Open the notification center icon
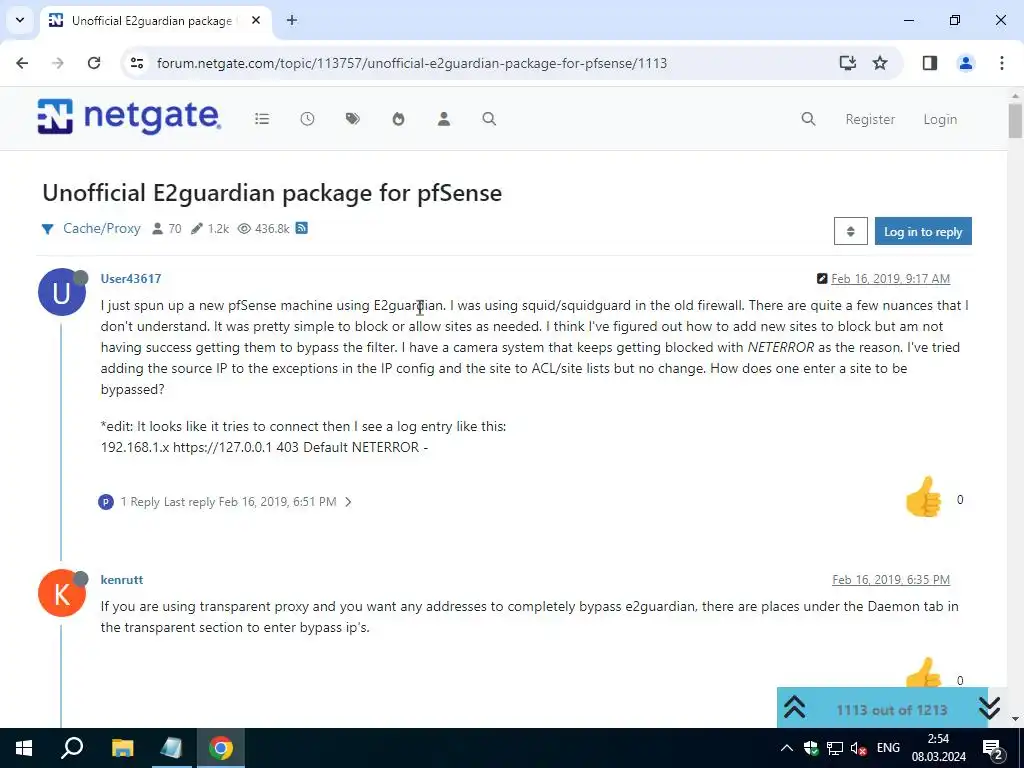The width and height of the screenshot is (1024, 768). pos(993,748)
